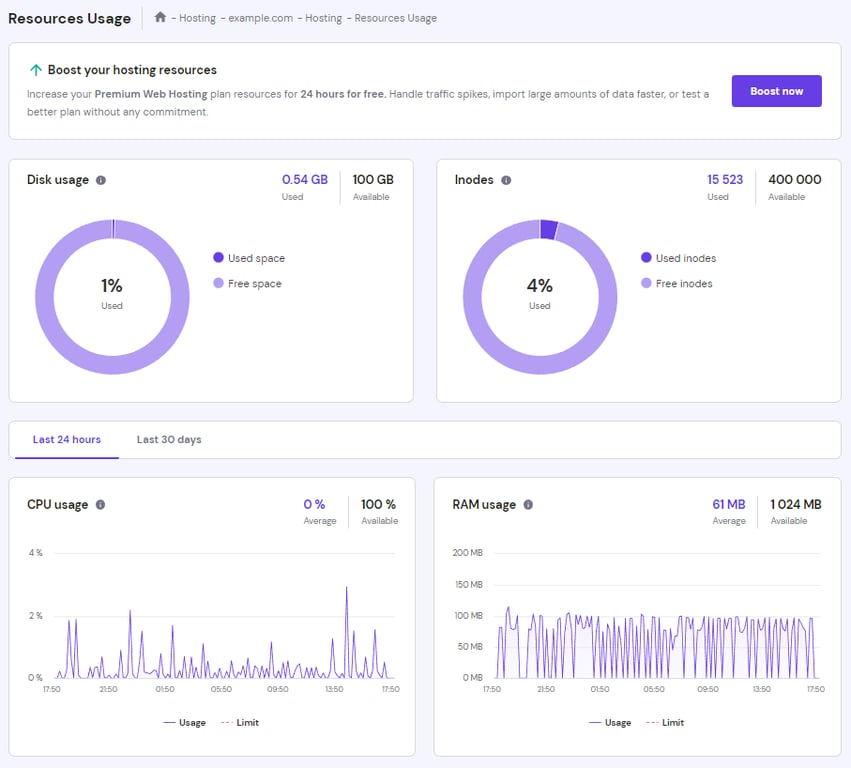Viewport: 851px width, 768px height.
Task: Click the RAM usage info icon
Action: 528,505
